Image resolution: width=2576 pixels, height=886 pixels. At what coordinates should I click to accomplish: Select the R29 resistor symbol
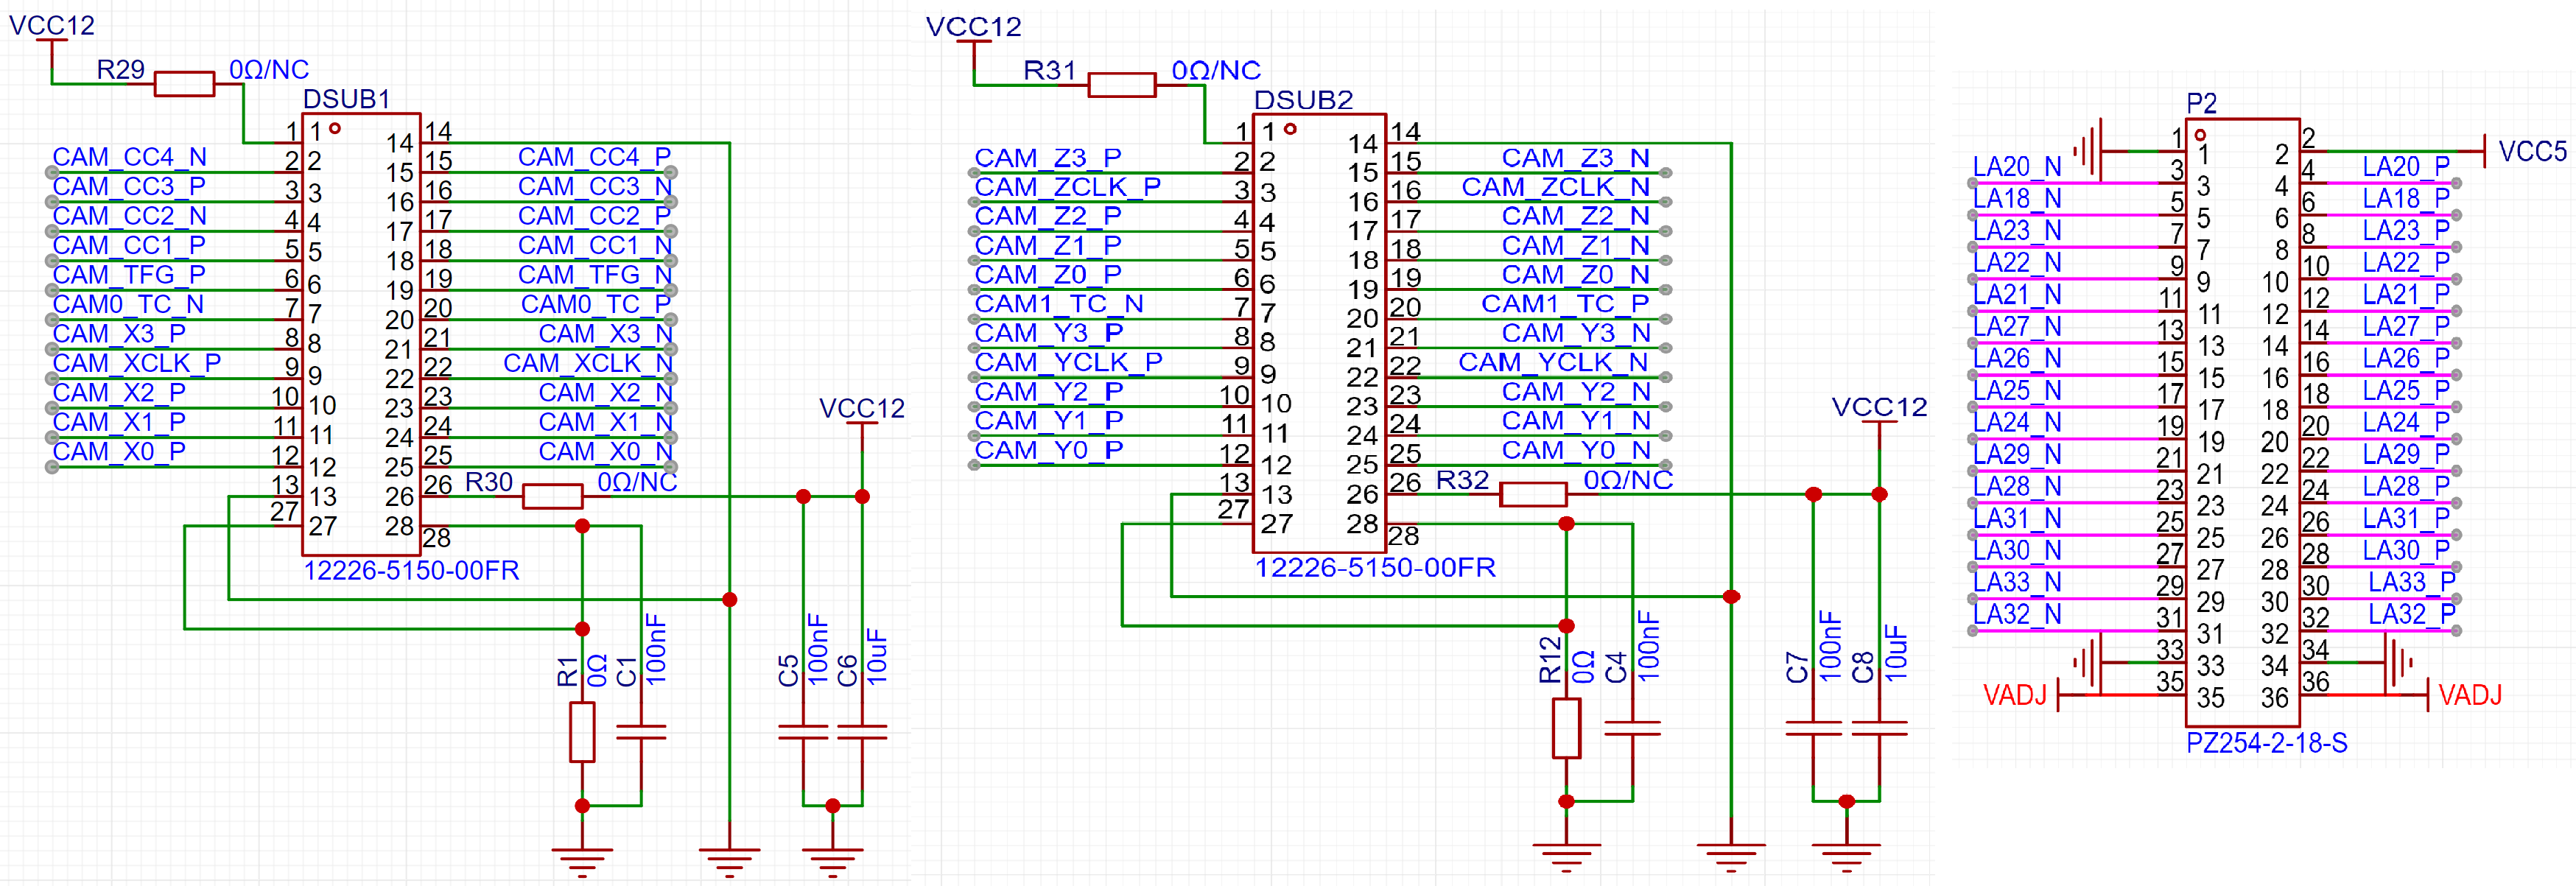[184, 84]
